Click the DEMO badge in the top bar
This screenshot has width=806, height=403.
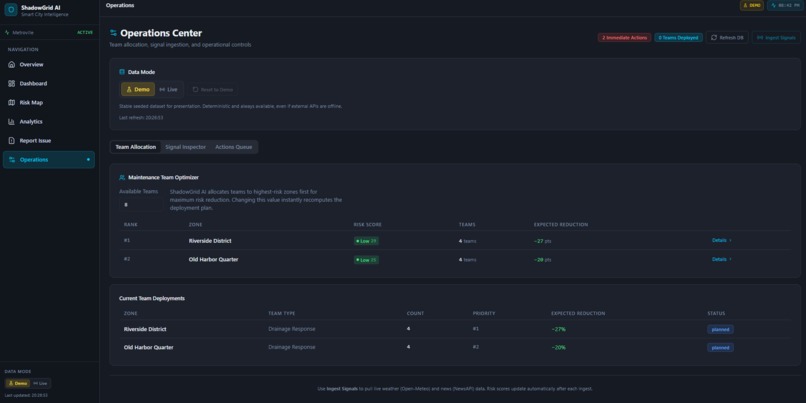(x=752, y=5)
